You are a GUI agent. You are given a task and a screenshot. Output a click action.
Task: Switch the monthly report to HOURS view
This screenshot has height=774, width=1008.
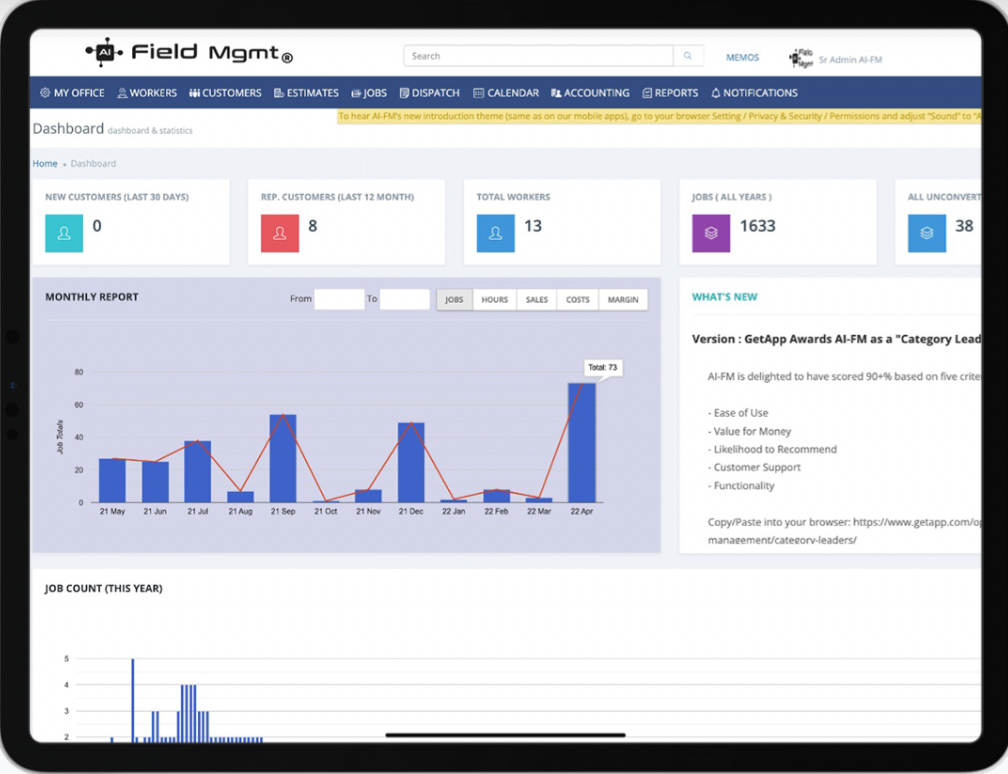click(x=495, y=299)
